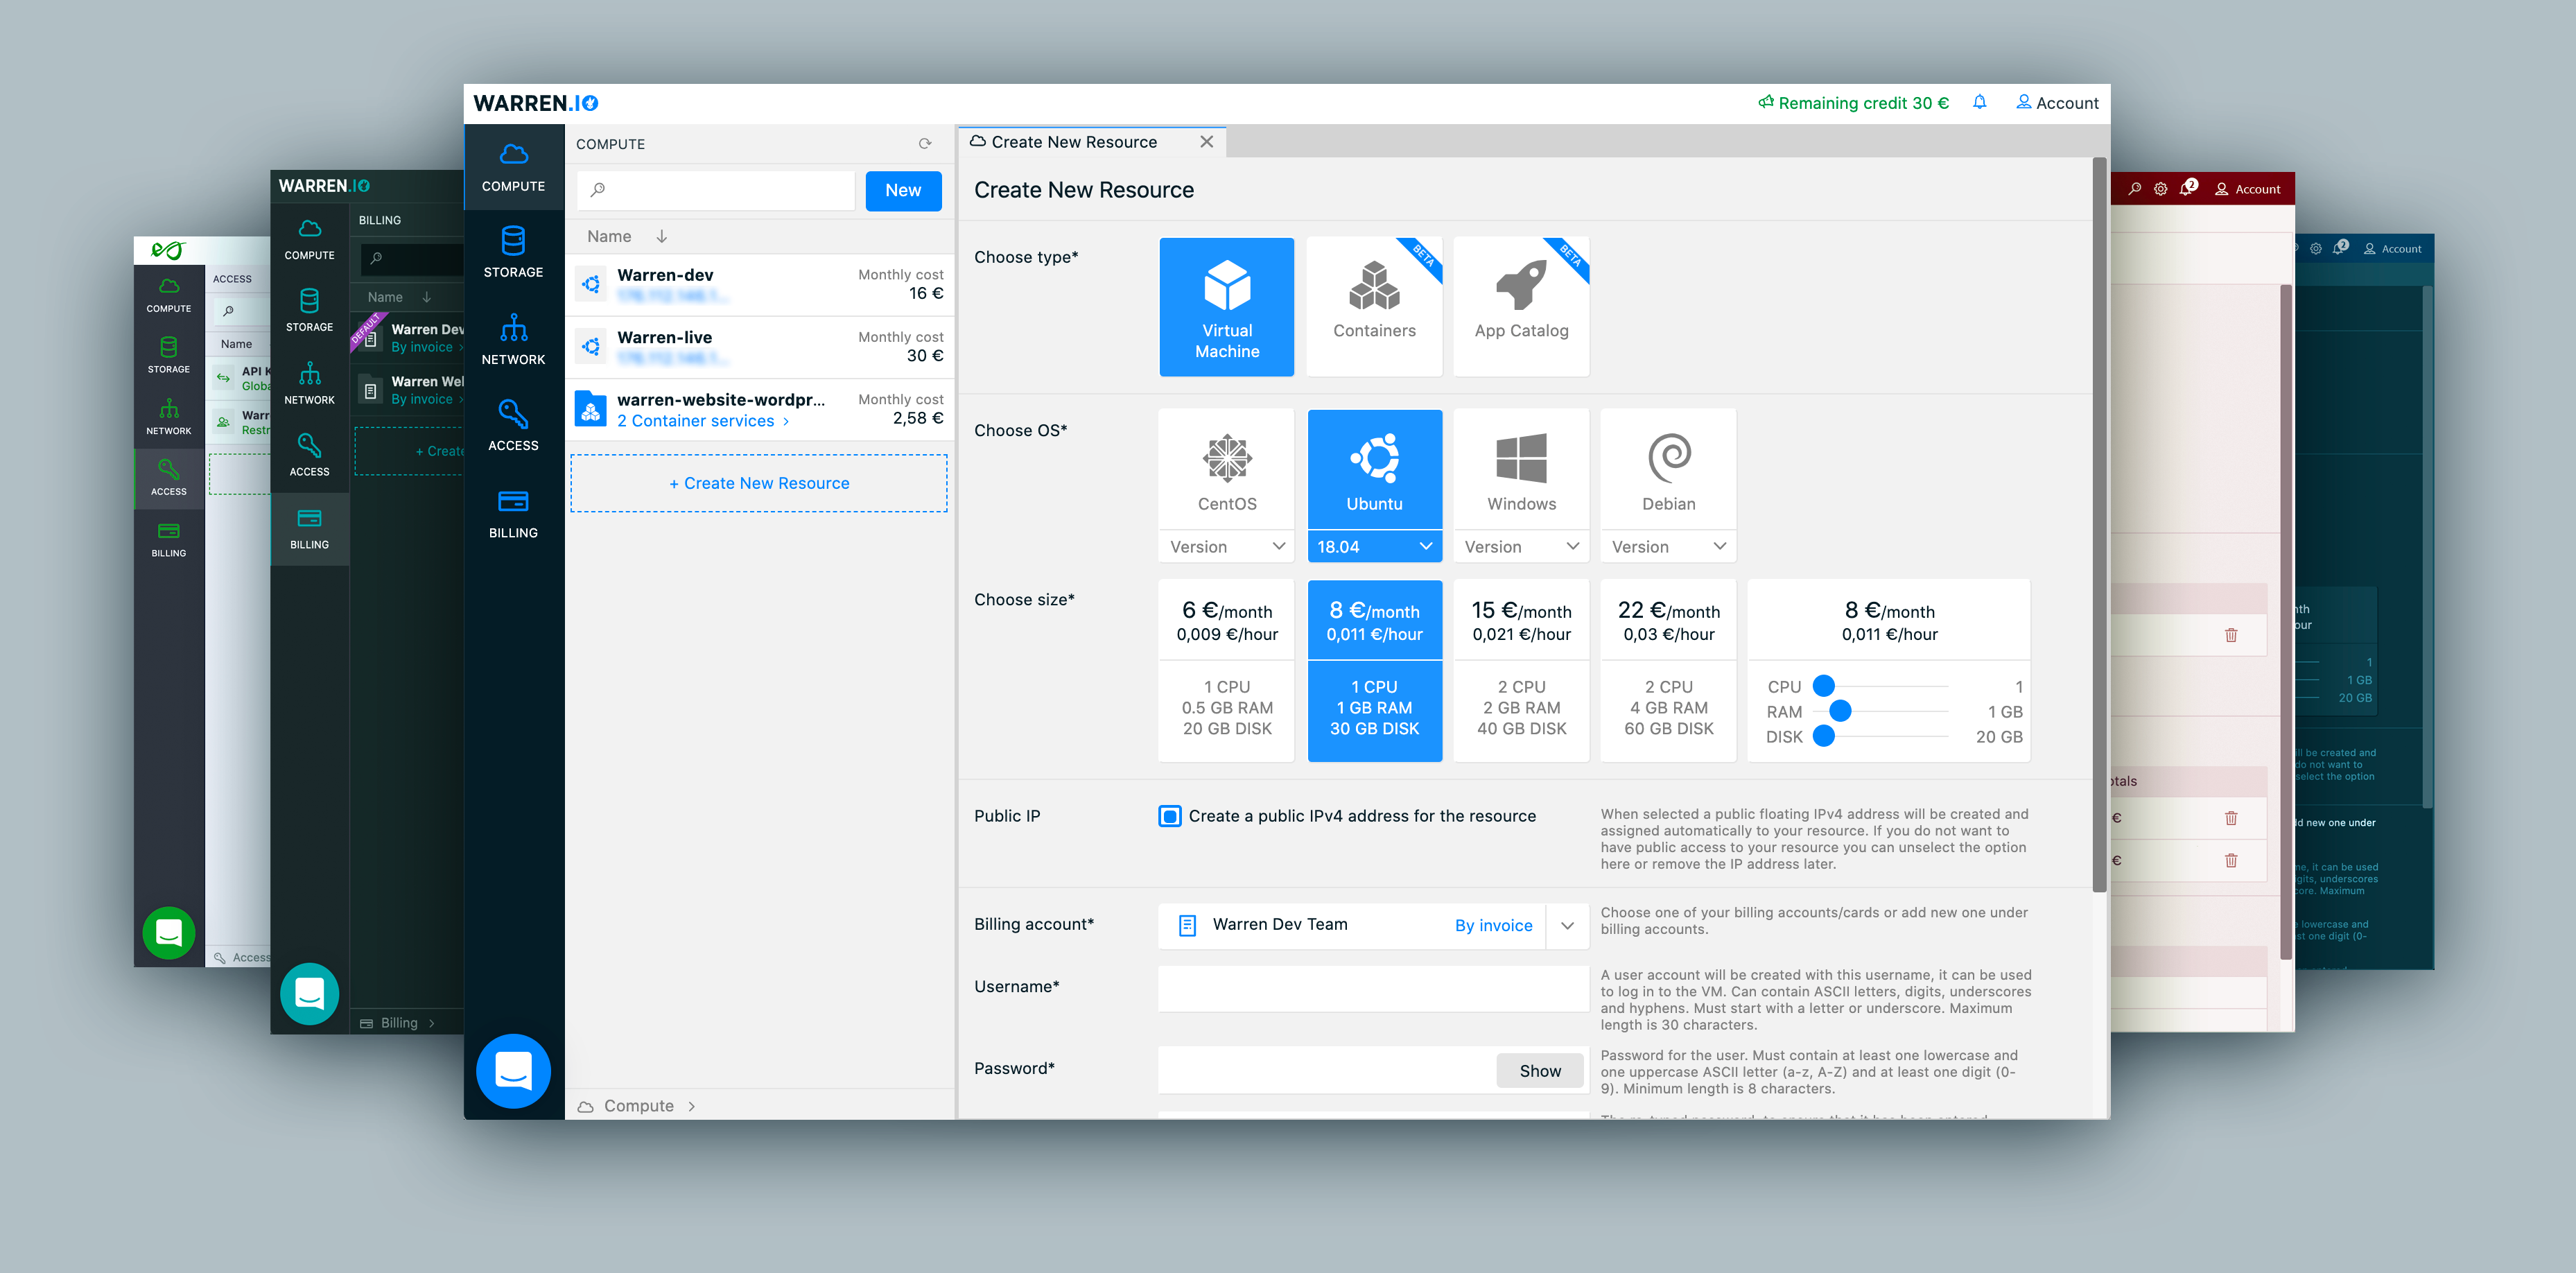Toggle public IPv4 address checkbox
Screen dimensions: 2576x1273
point(1169,815)
